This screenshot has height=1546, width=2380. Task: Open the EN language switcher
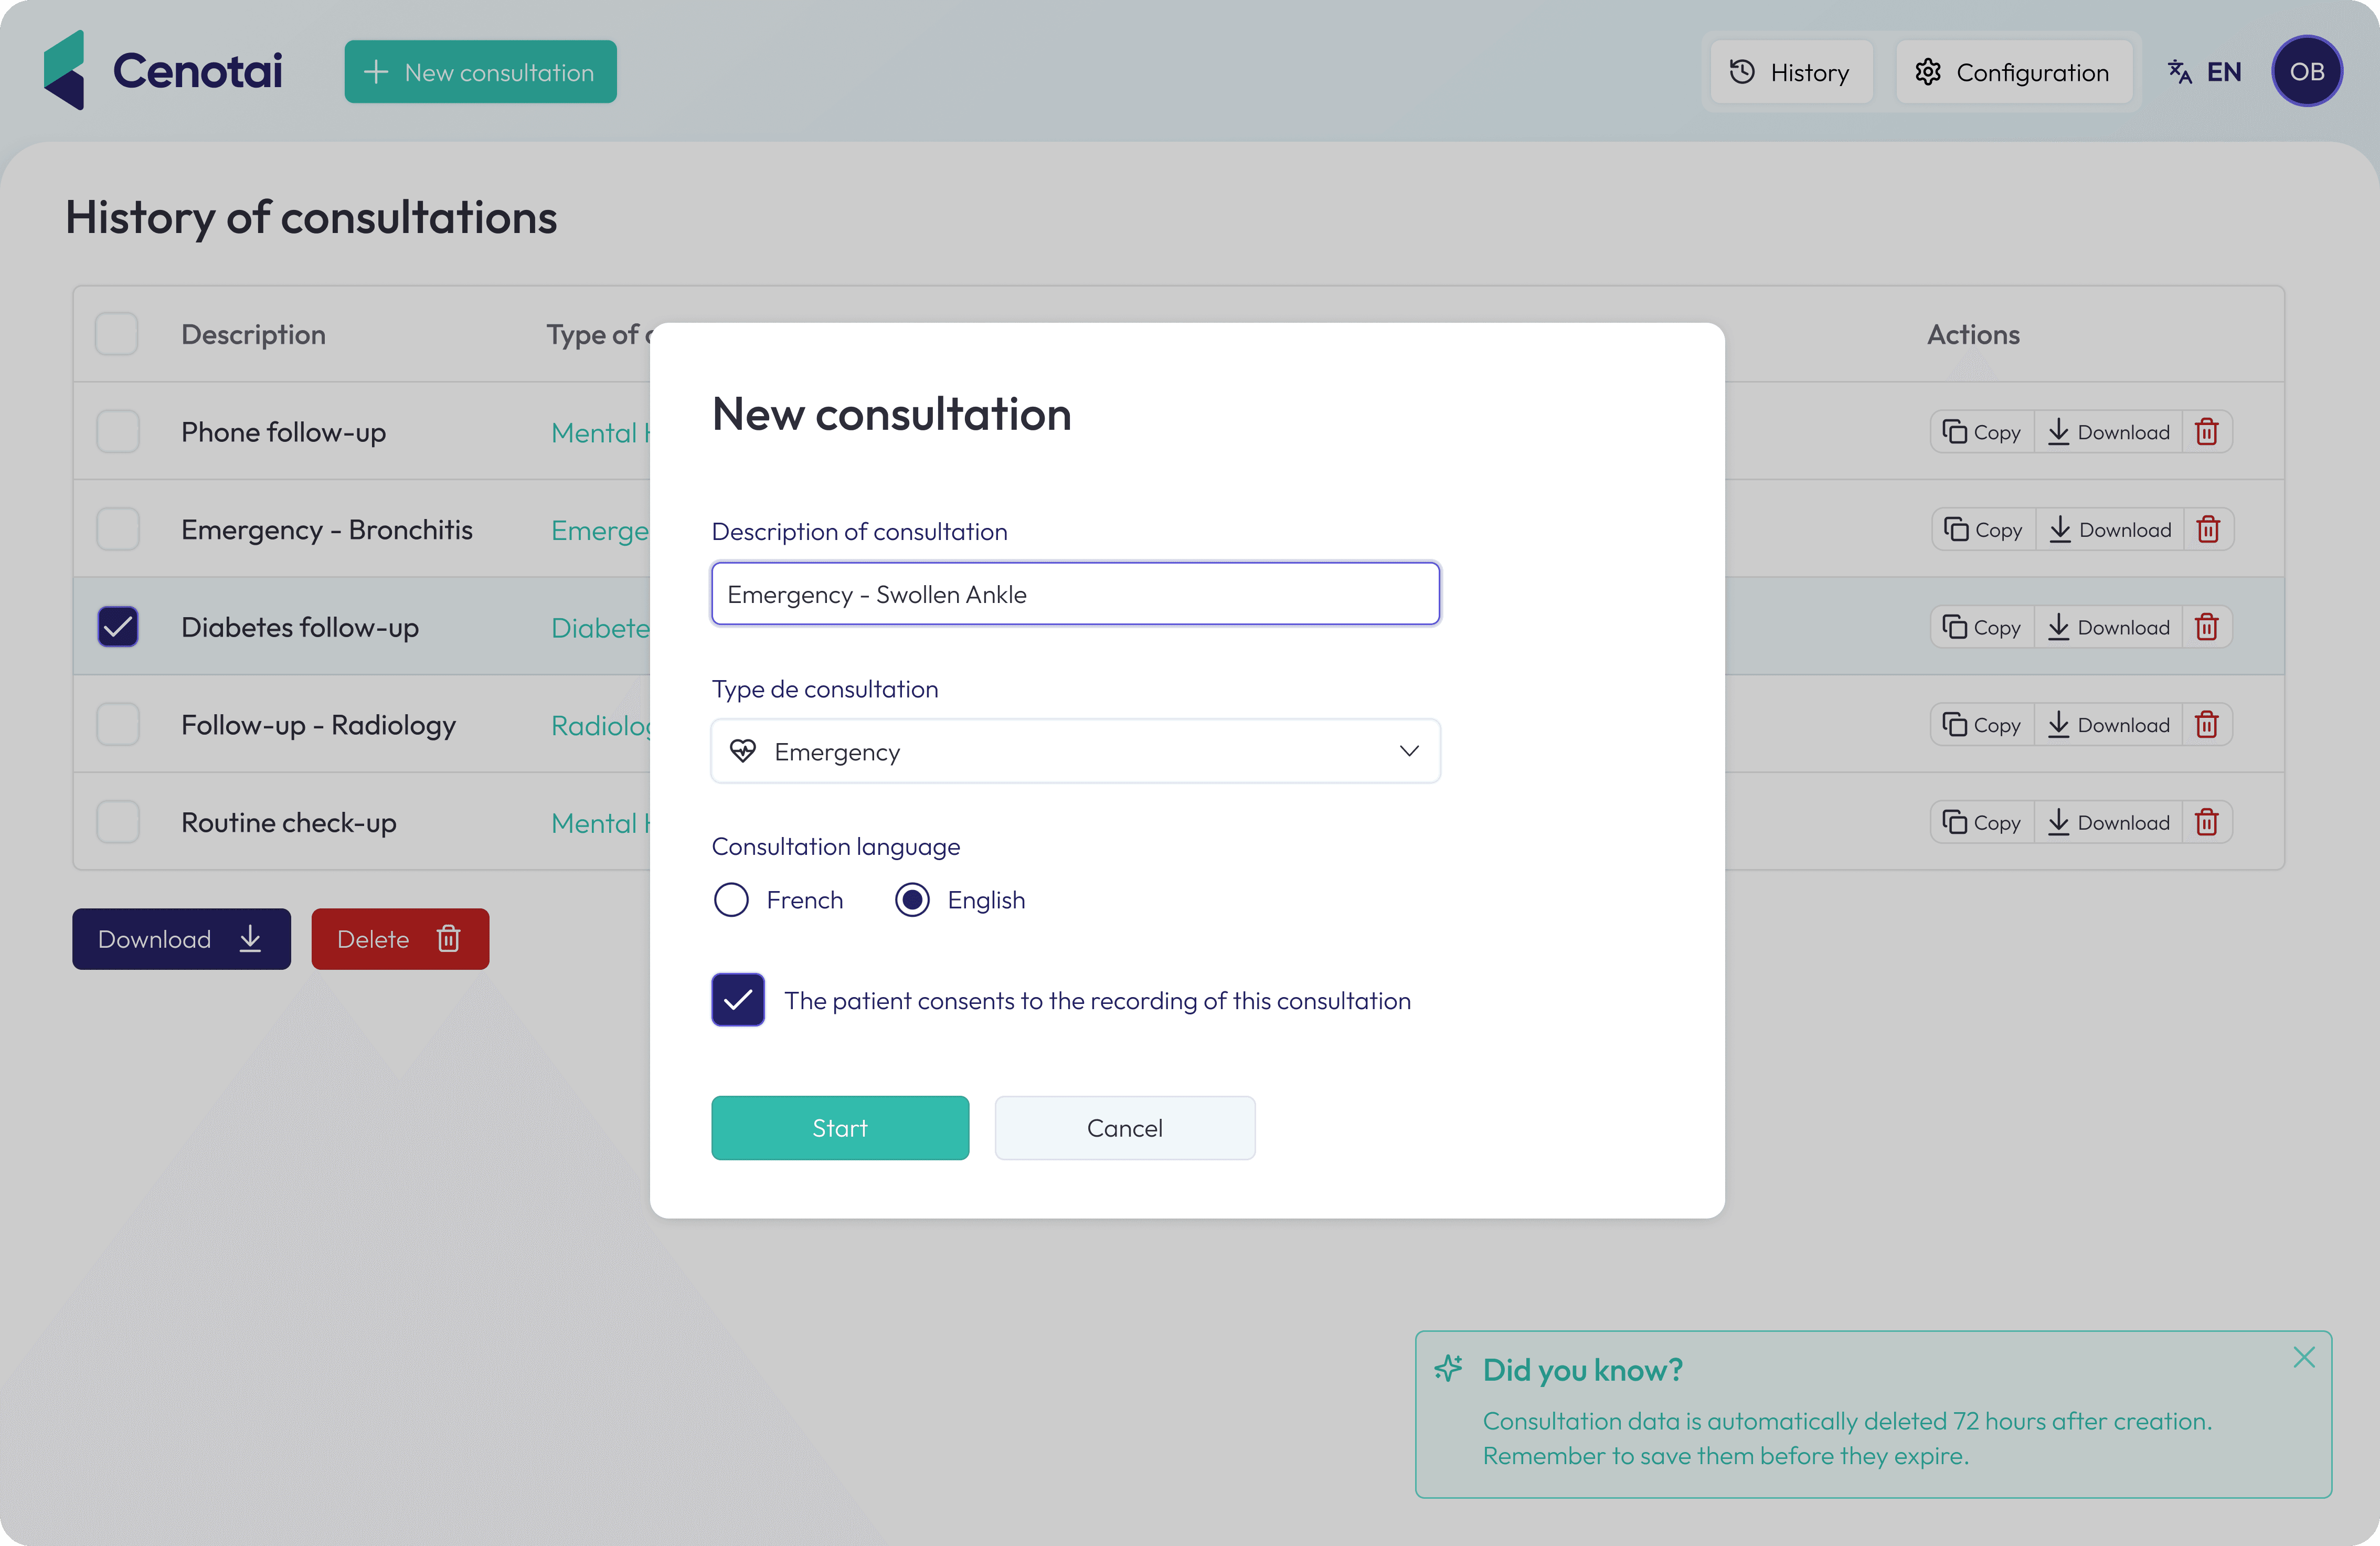[2205, 72]
